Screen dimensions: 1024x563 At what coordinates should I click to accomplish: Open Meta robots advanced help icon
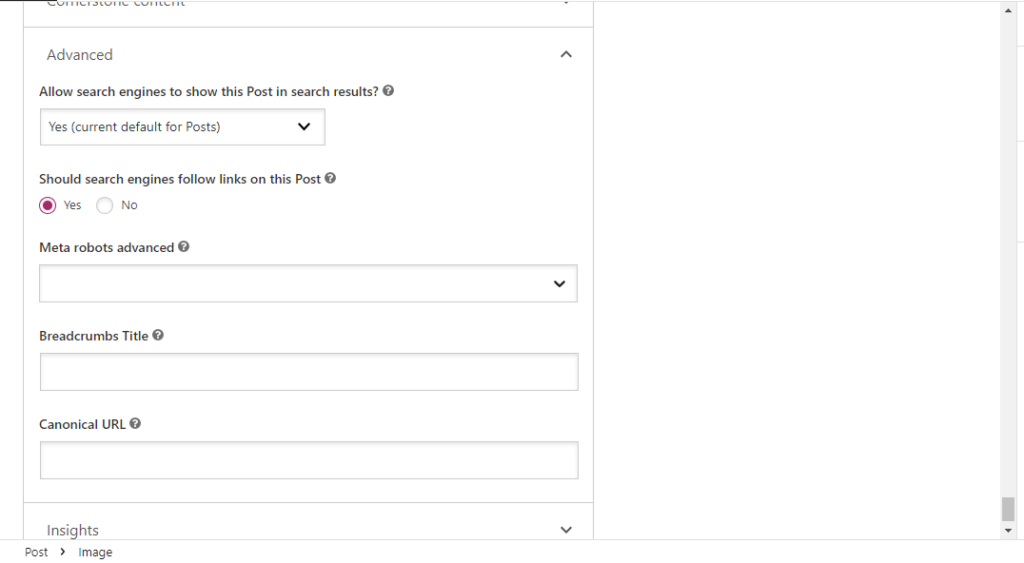[x=184, y=247]
